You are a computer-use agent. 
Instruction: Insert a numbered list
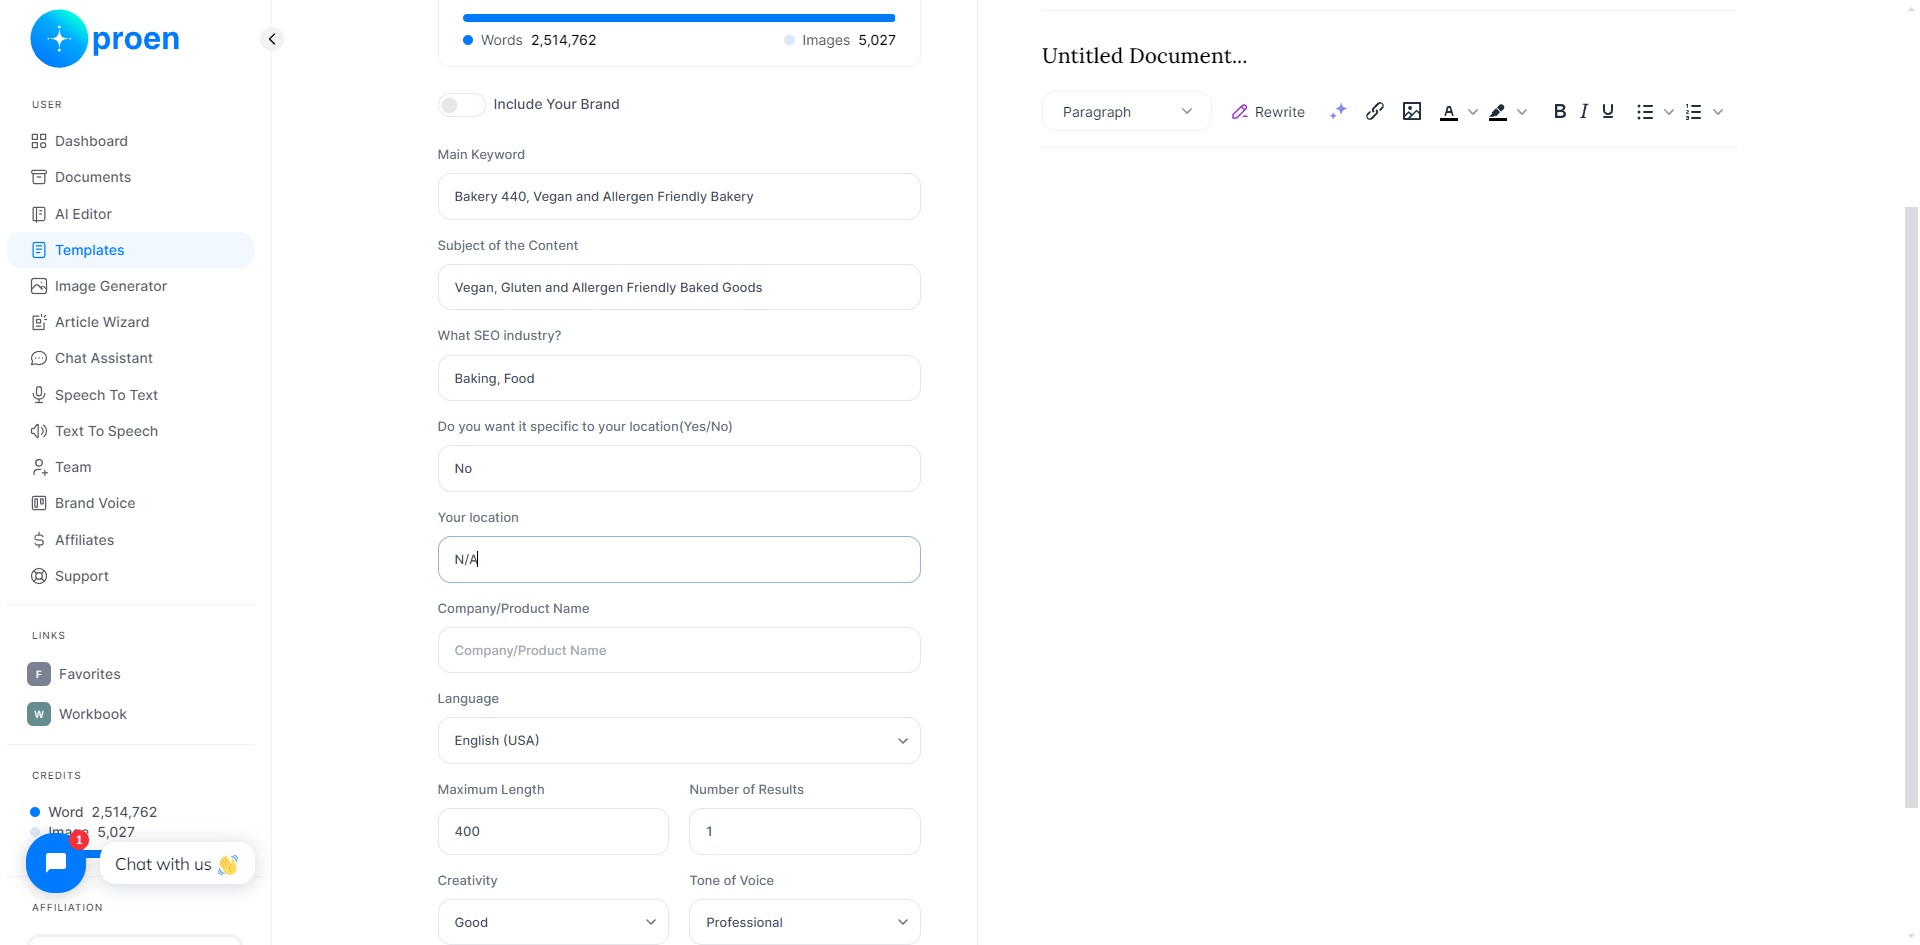tap(1694, 112)
